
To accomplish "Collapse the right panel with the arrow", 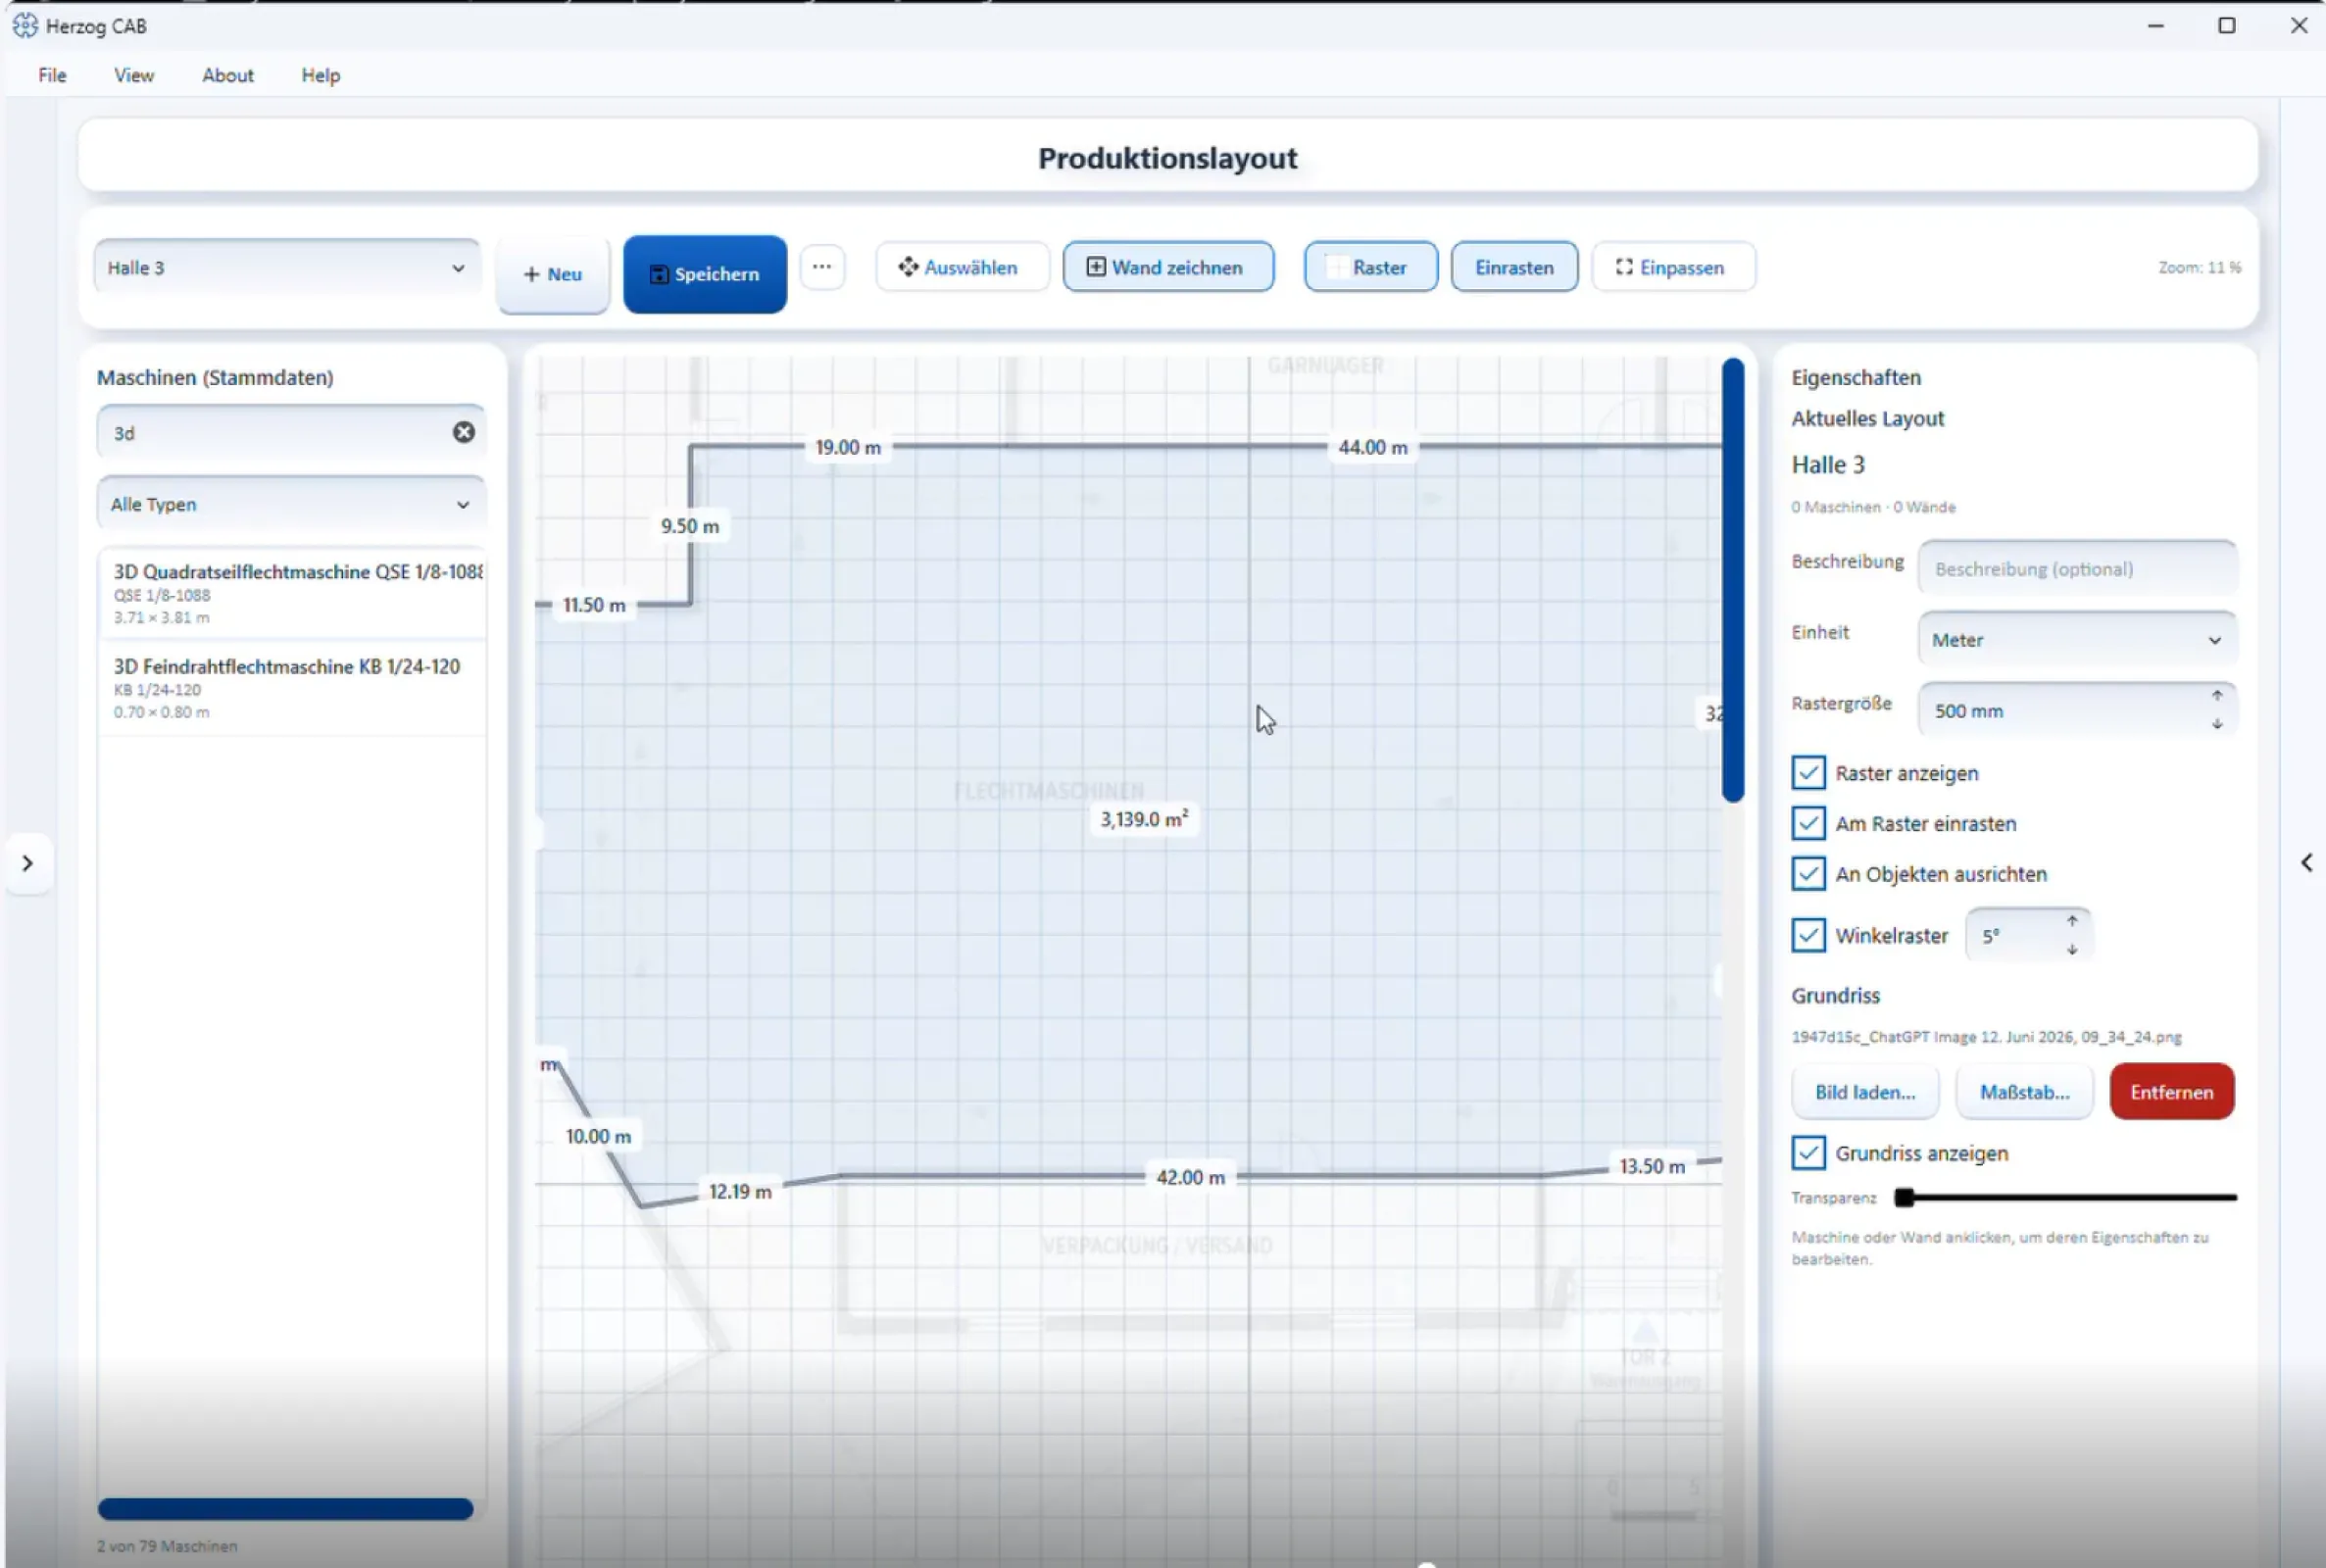I will (2306, 863).
